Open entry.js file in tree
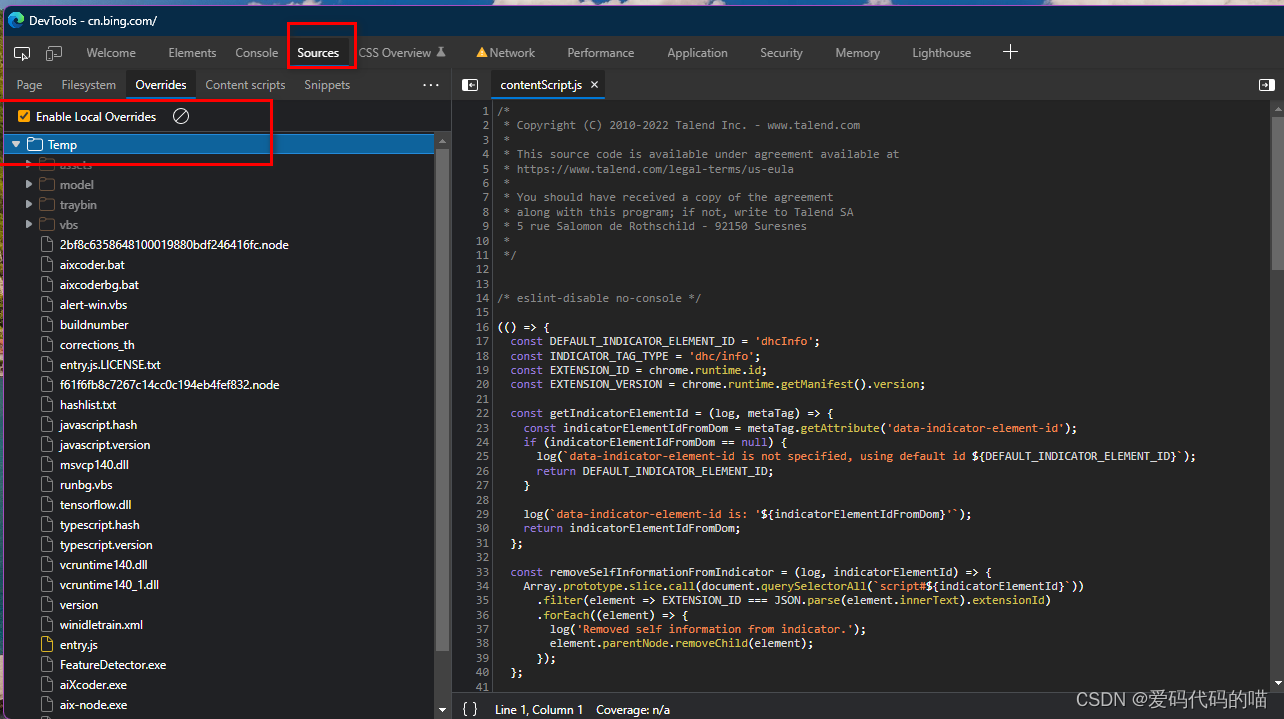The height and width of the screenshot is (719, 1284). tap(79, 645)
